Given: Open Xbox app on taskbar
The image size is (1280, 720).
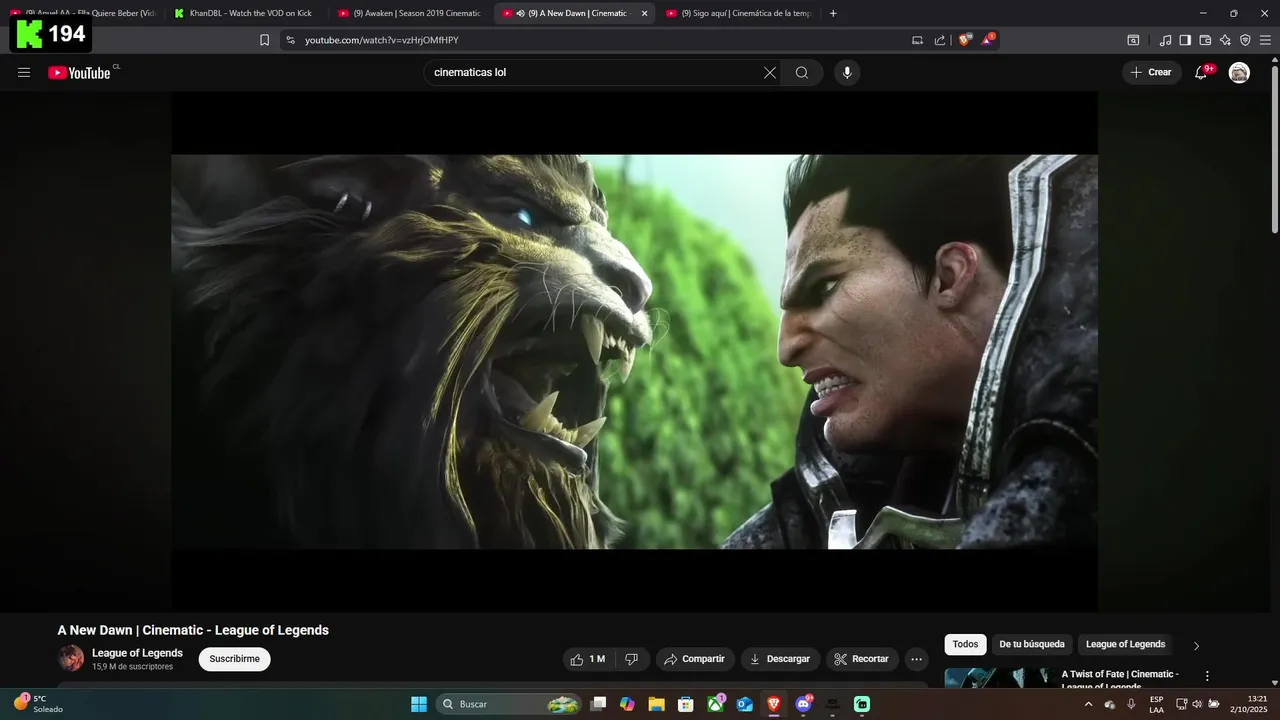Looking at the screenshot, I should coord(716,704).
